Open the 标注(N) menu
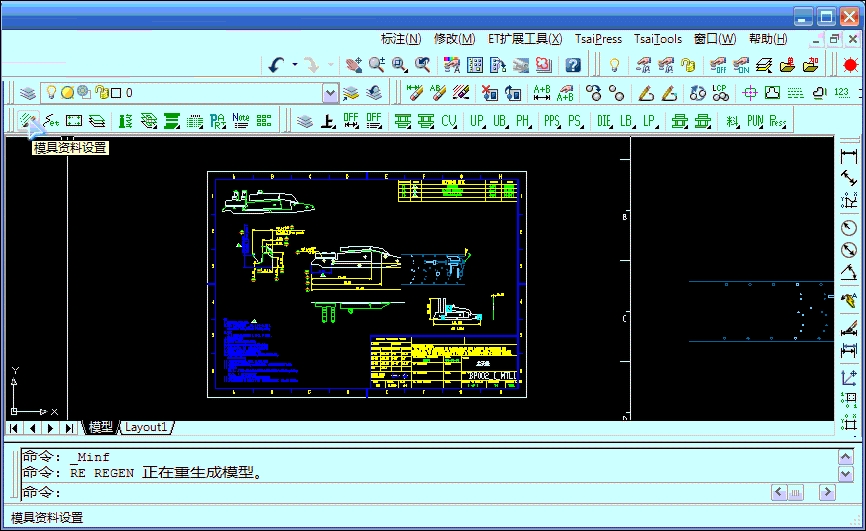Image resolution: width=866 pixels, height=531 pixels. click(x=401, y=39)
